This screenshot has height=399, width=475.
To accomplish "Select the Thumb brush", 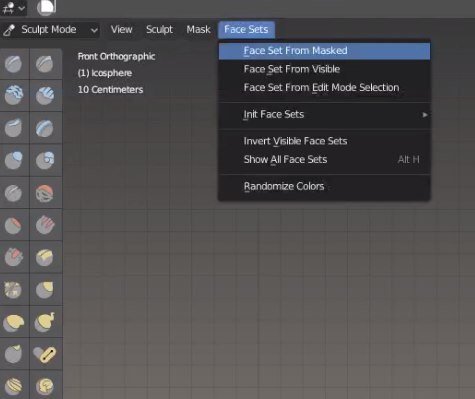I will (14, 354).
